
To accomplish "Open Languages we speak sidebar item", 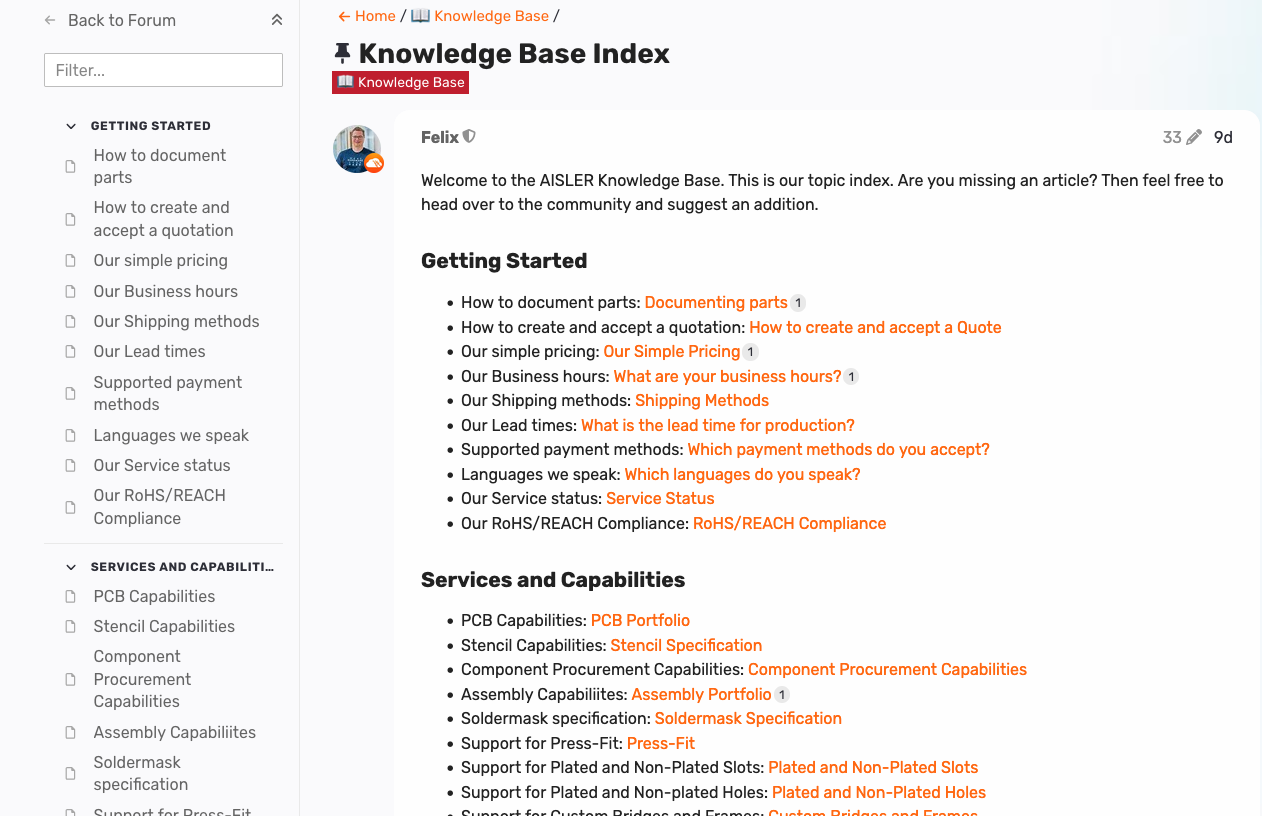I will tap(171, 436).
